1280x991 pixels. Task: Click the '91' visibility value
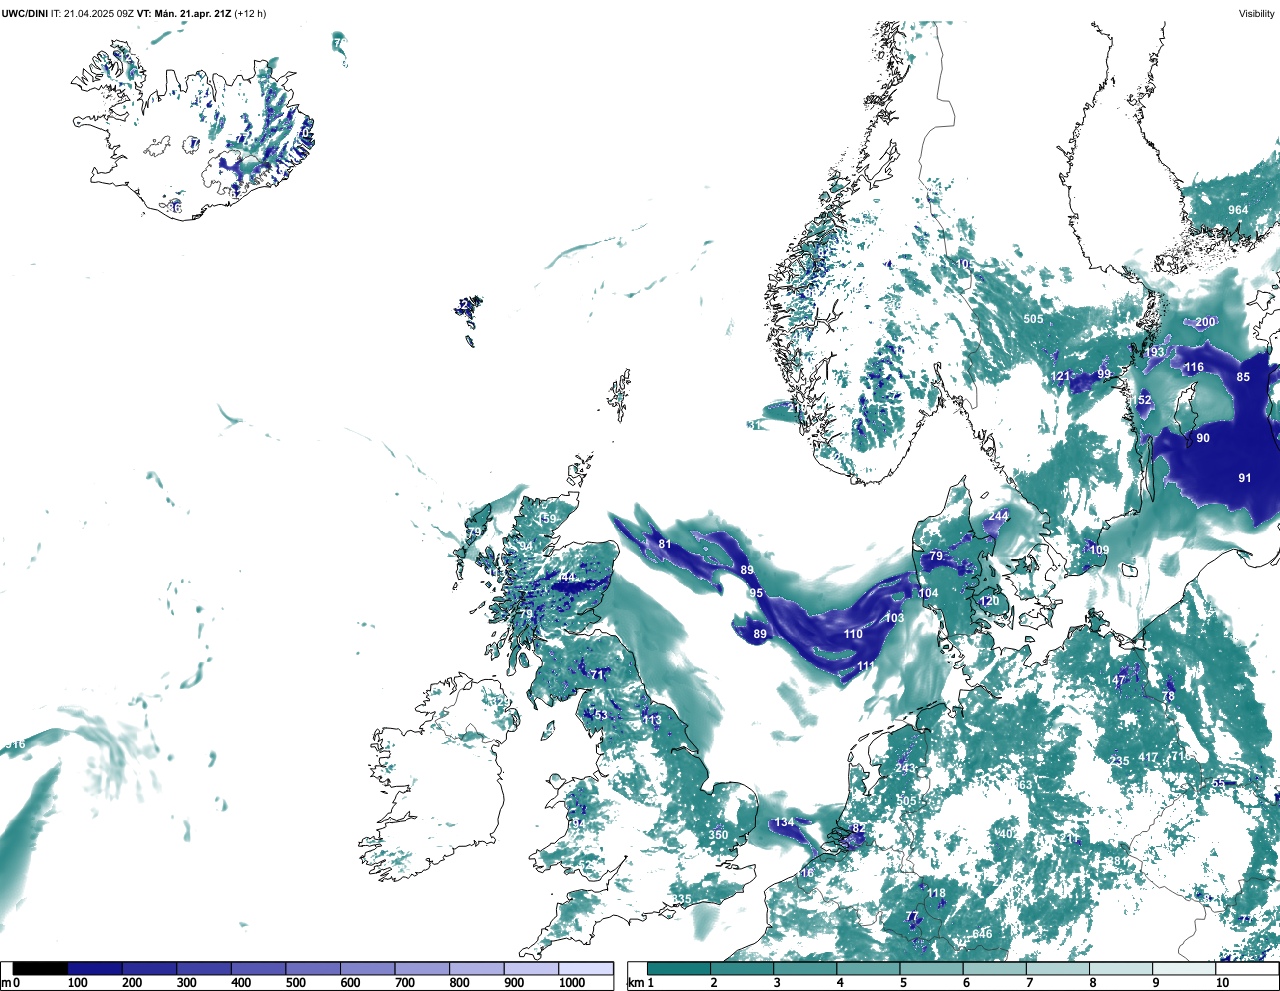coord(1245,478)
